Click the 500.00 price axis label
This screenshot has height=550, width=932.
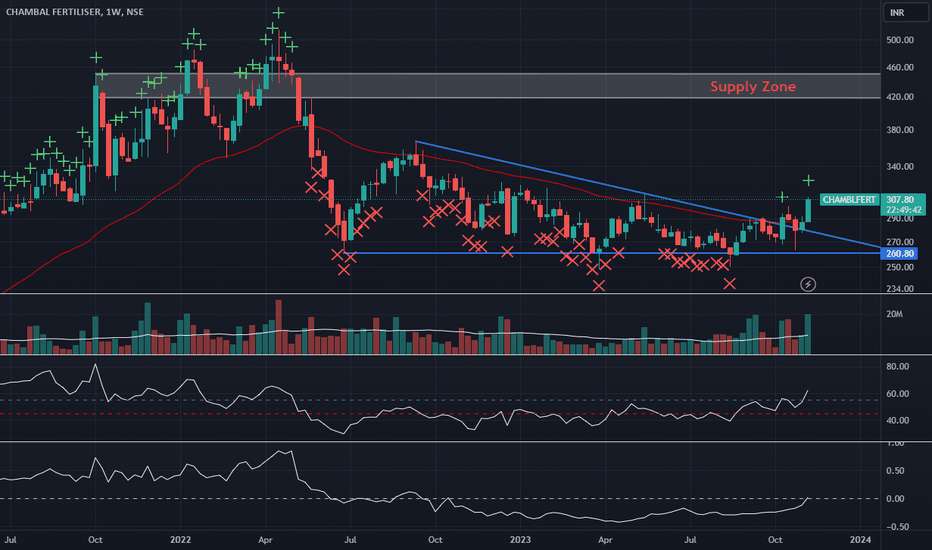[x=899, y=40]
